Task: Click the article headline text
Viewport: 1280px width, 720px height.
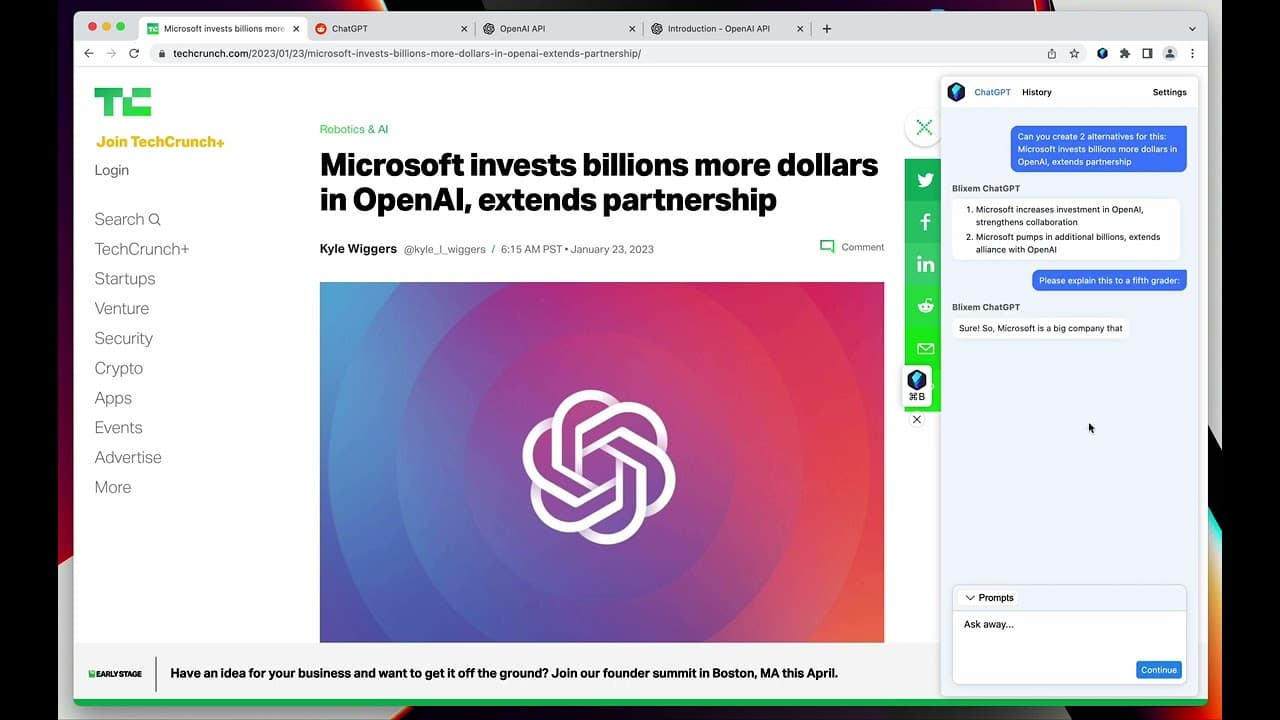Action: (599, 182)
